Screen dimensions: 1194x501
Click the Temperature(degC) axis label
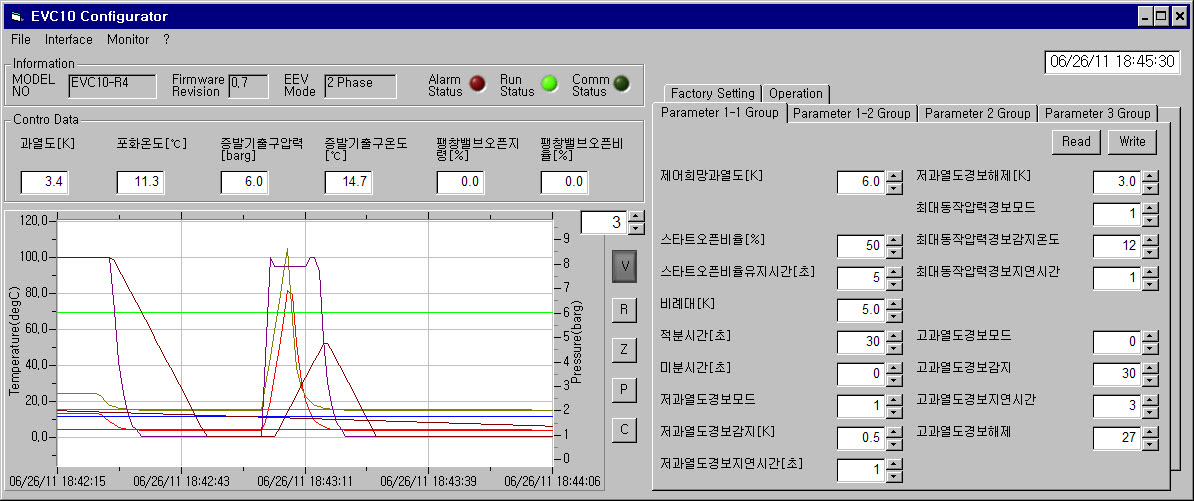coord(14,340)
